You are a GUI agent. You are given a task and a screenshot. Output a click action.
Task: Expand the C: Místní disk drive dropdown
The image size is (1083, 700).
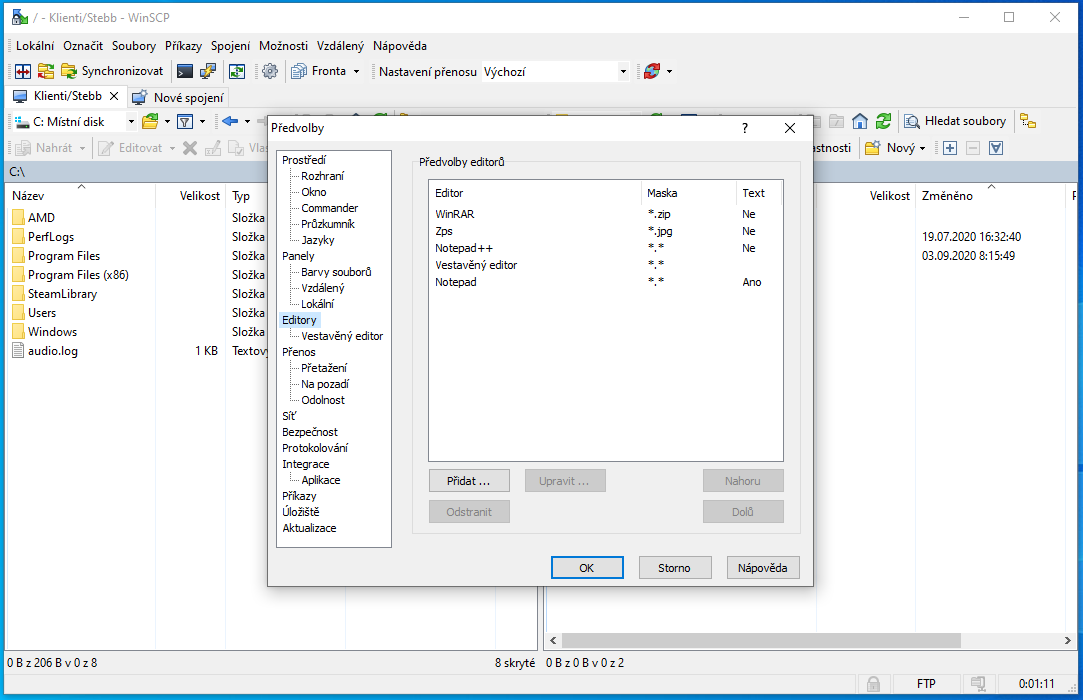[131, 122]
